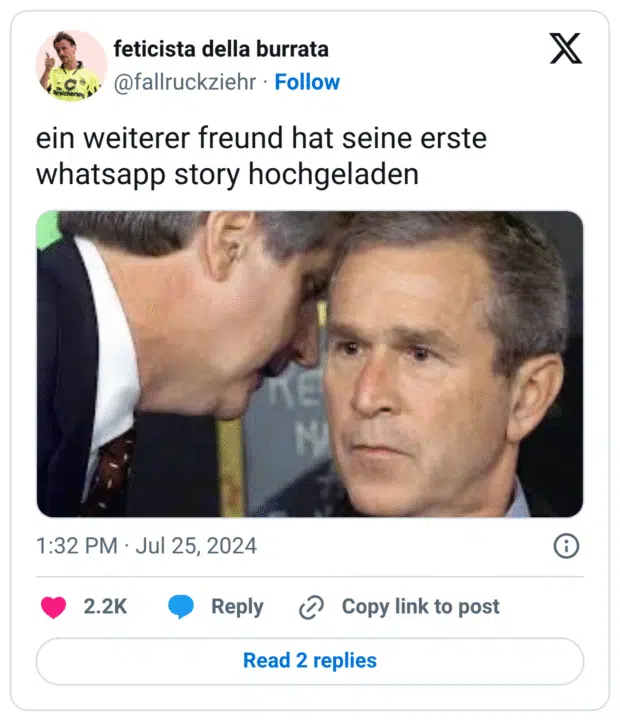The image size is (620, 721).
Task: Click the Jul 25, 2024 date
Action: coord(198,546)
